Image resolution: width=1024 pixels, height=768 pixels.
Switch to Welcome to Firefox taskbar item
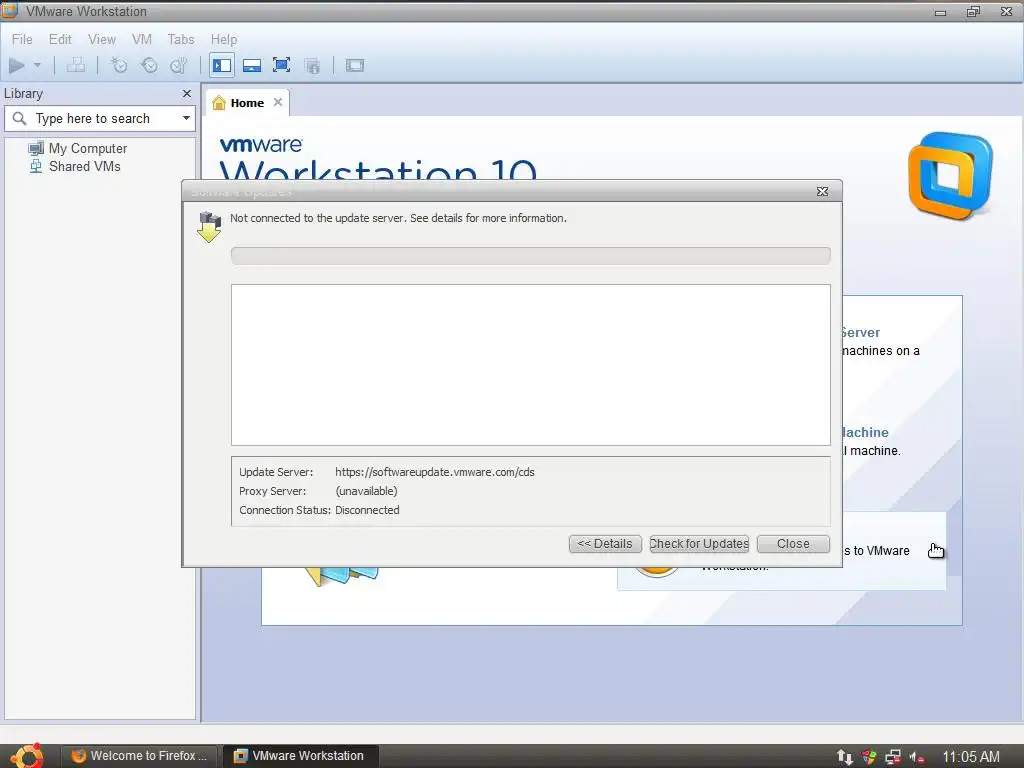tap(139, 756)
